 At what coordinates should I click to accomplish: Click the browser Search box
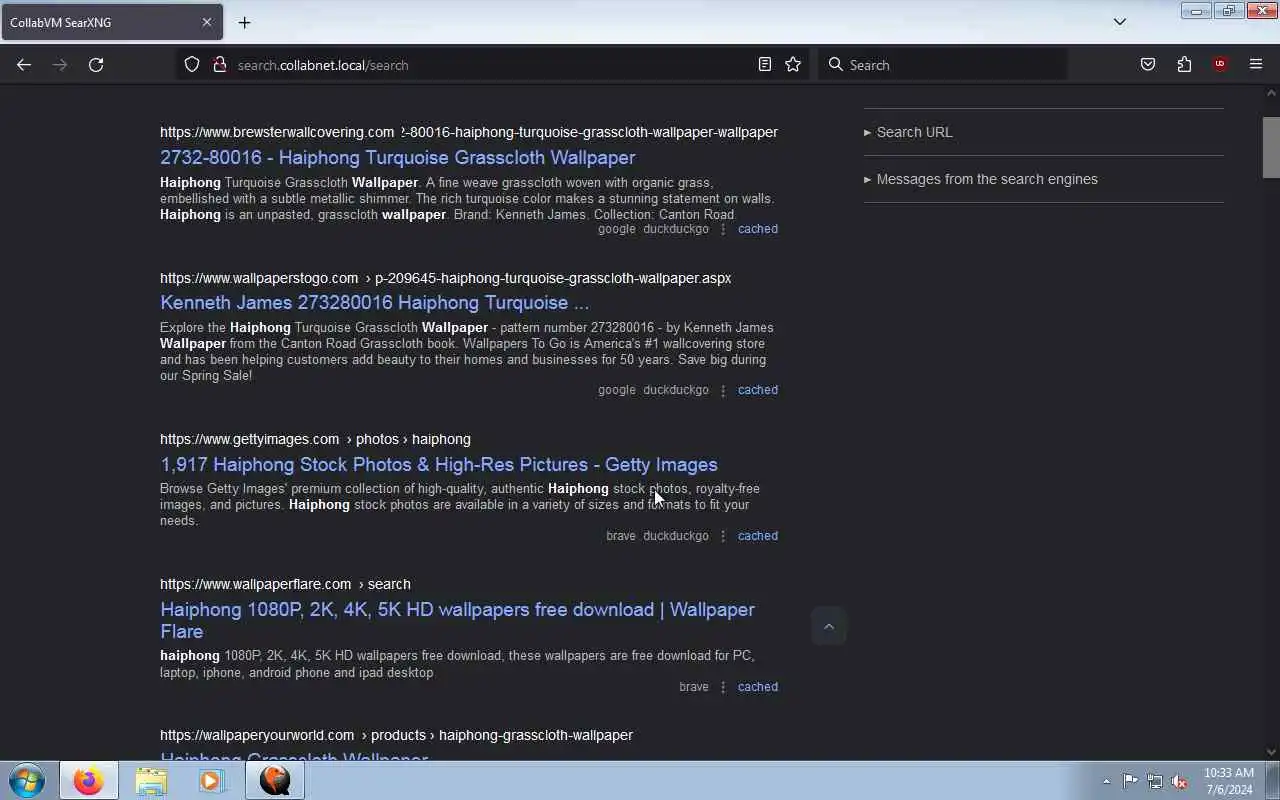pyautogui.click(x=942, y=64)
